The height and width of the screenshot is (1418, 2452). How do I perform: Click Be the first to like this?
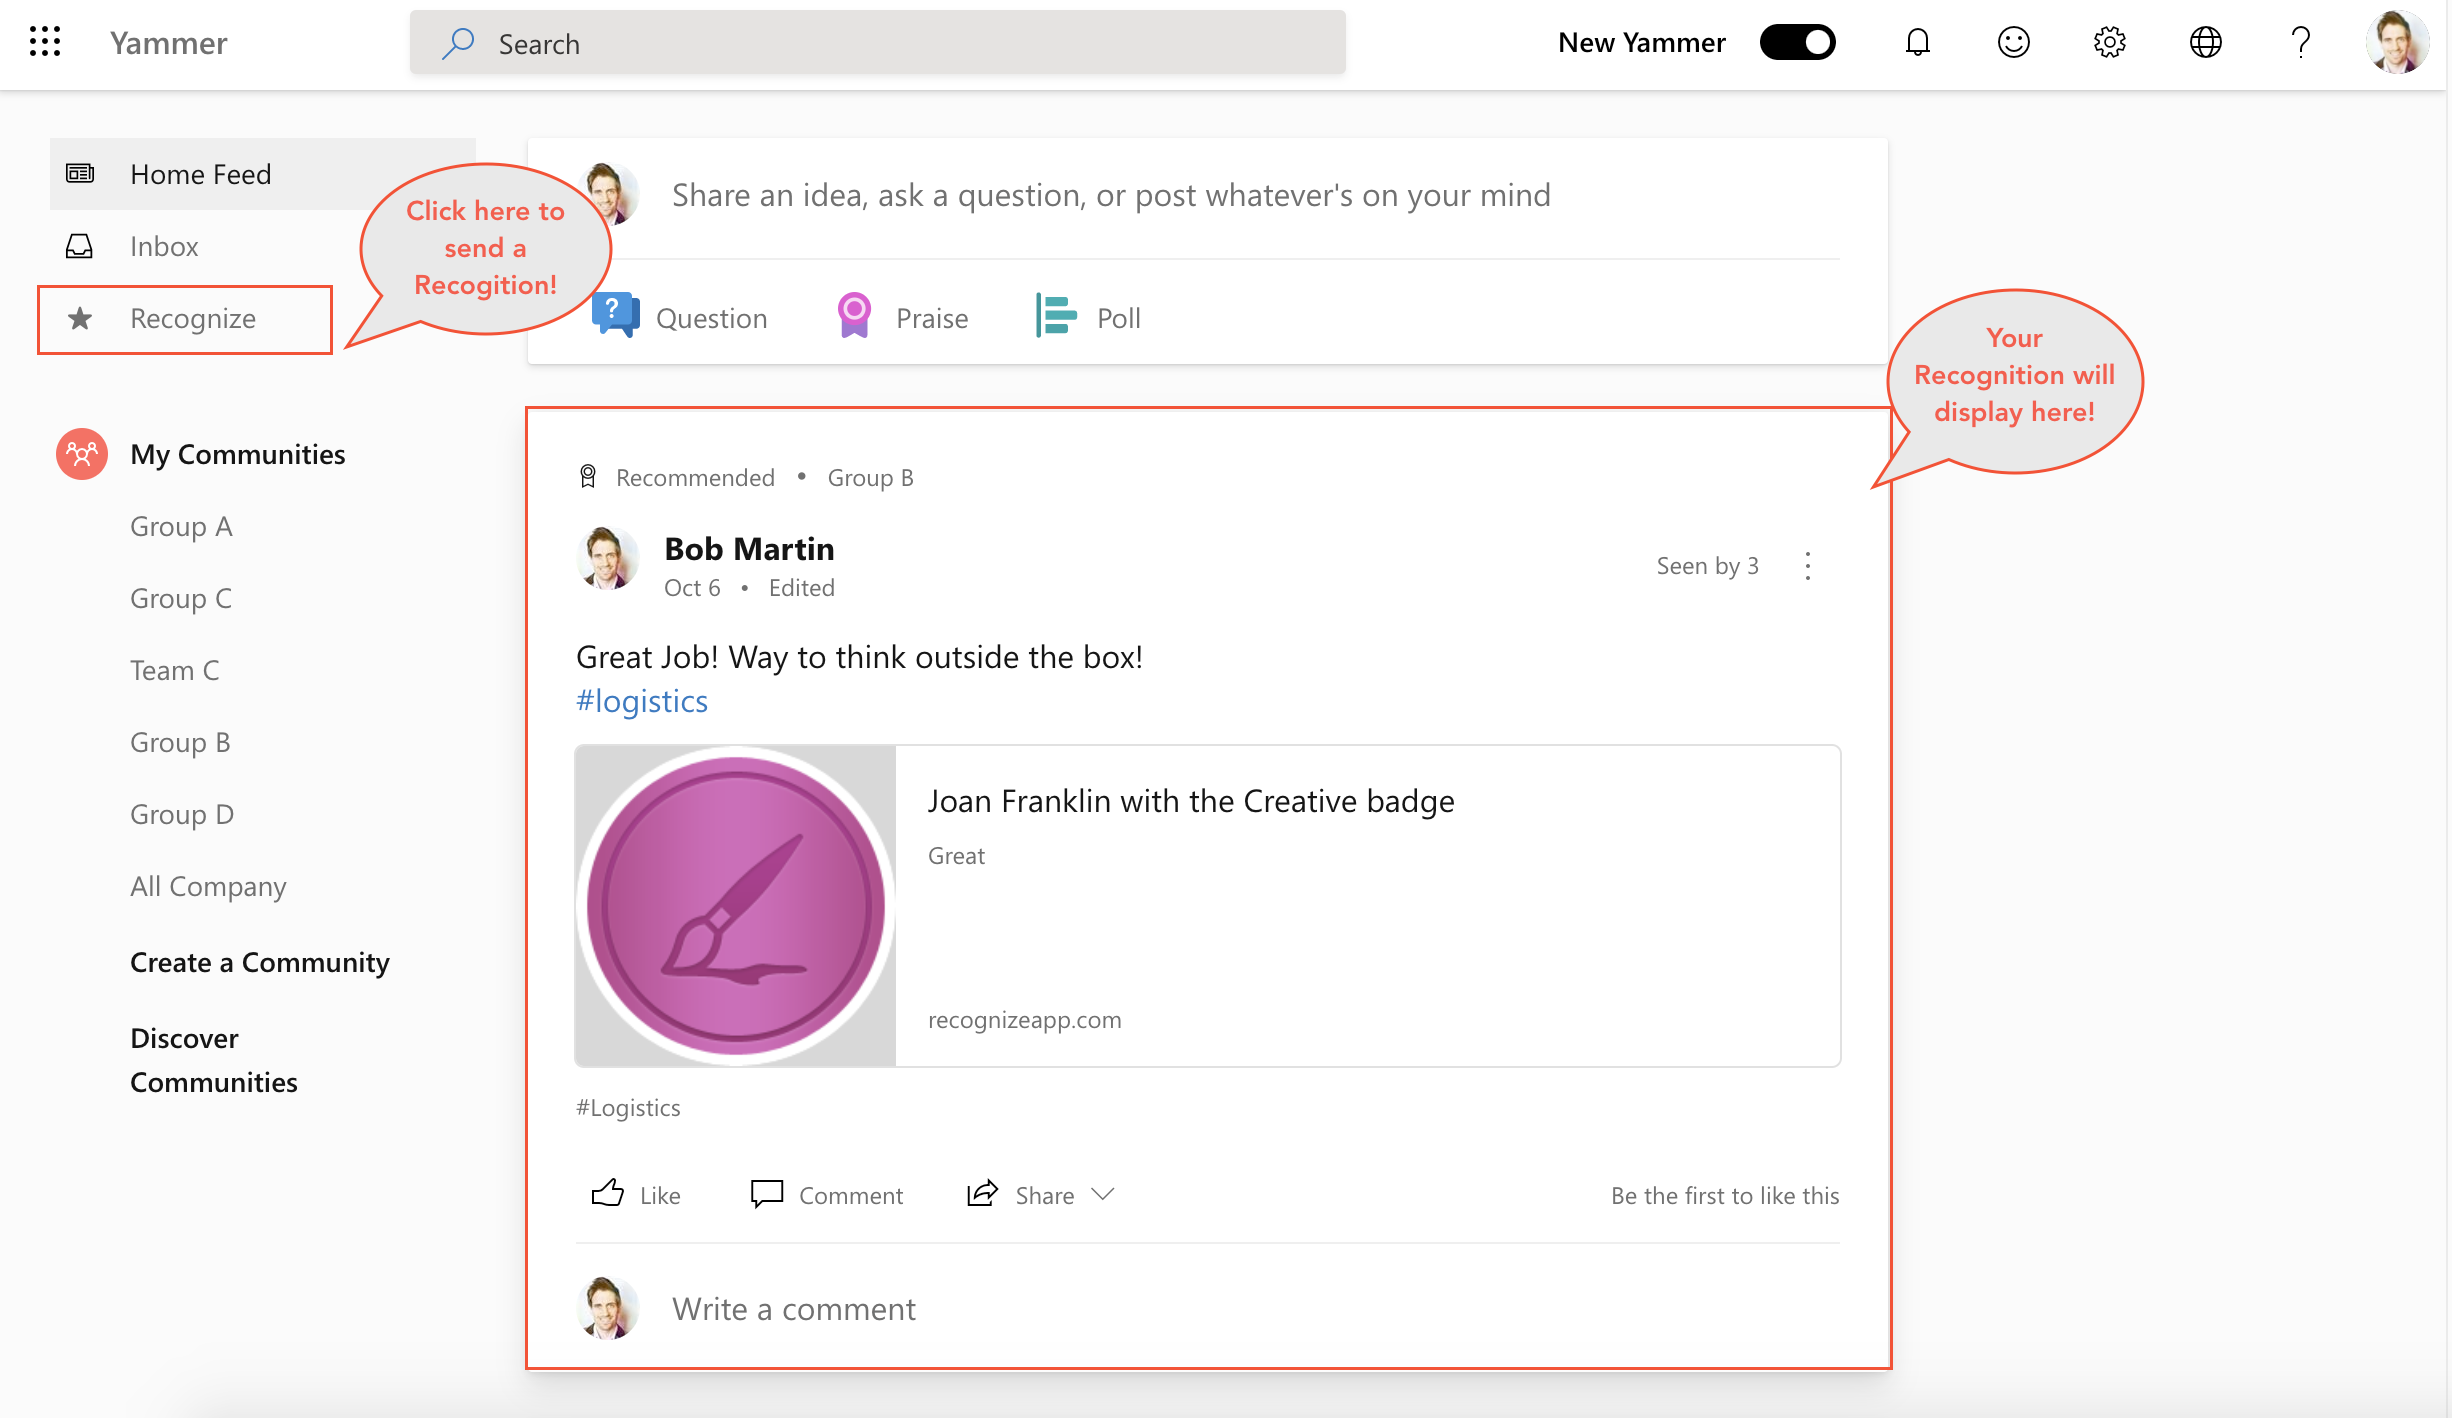[x=1725, y=1195]
